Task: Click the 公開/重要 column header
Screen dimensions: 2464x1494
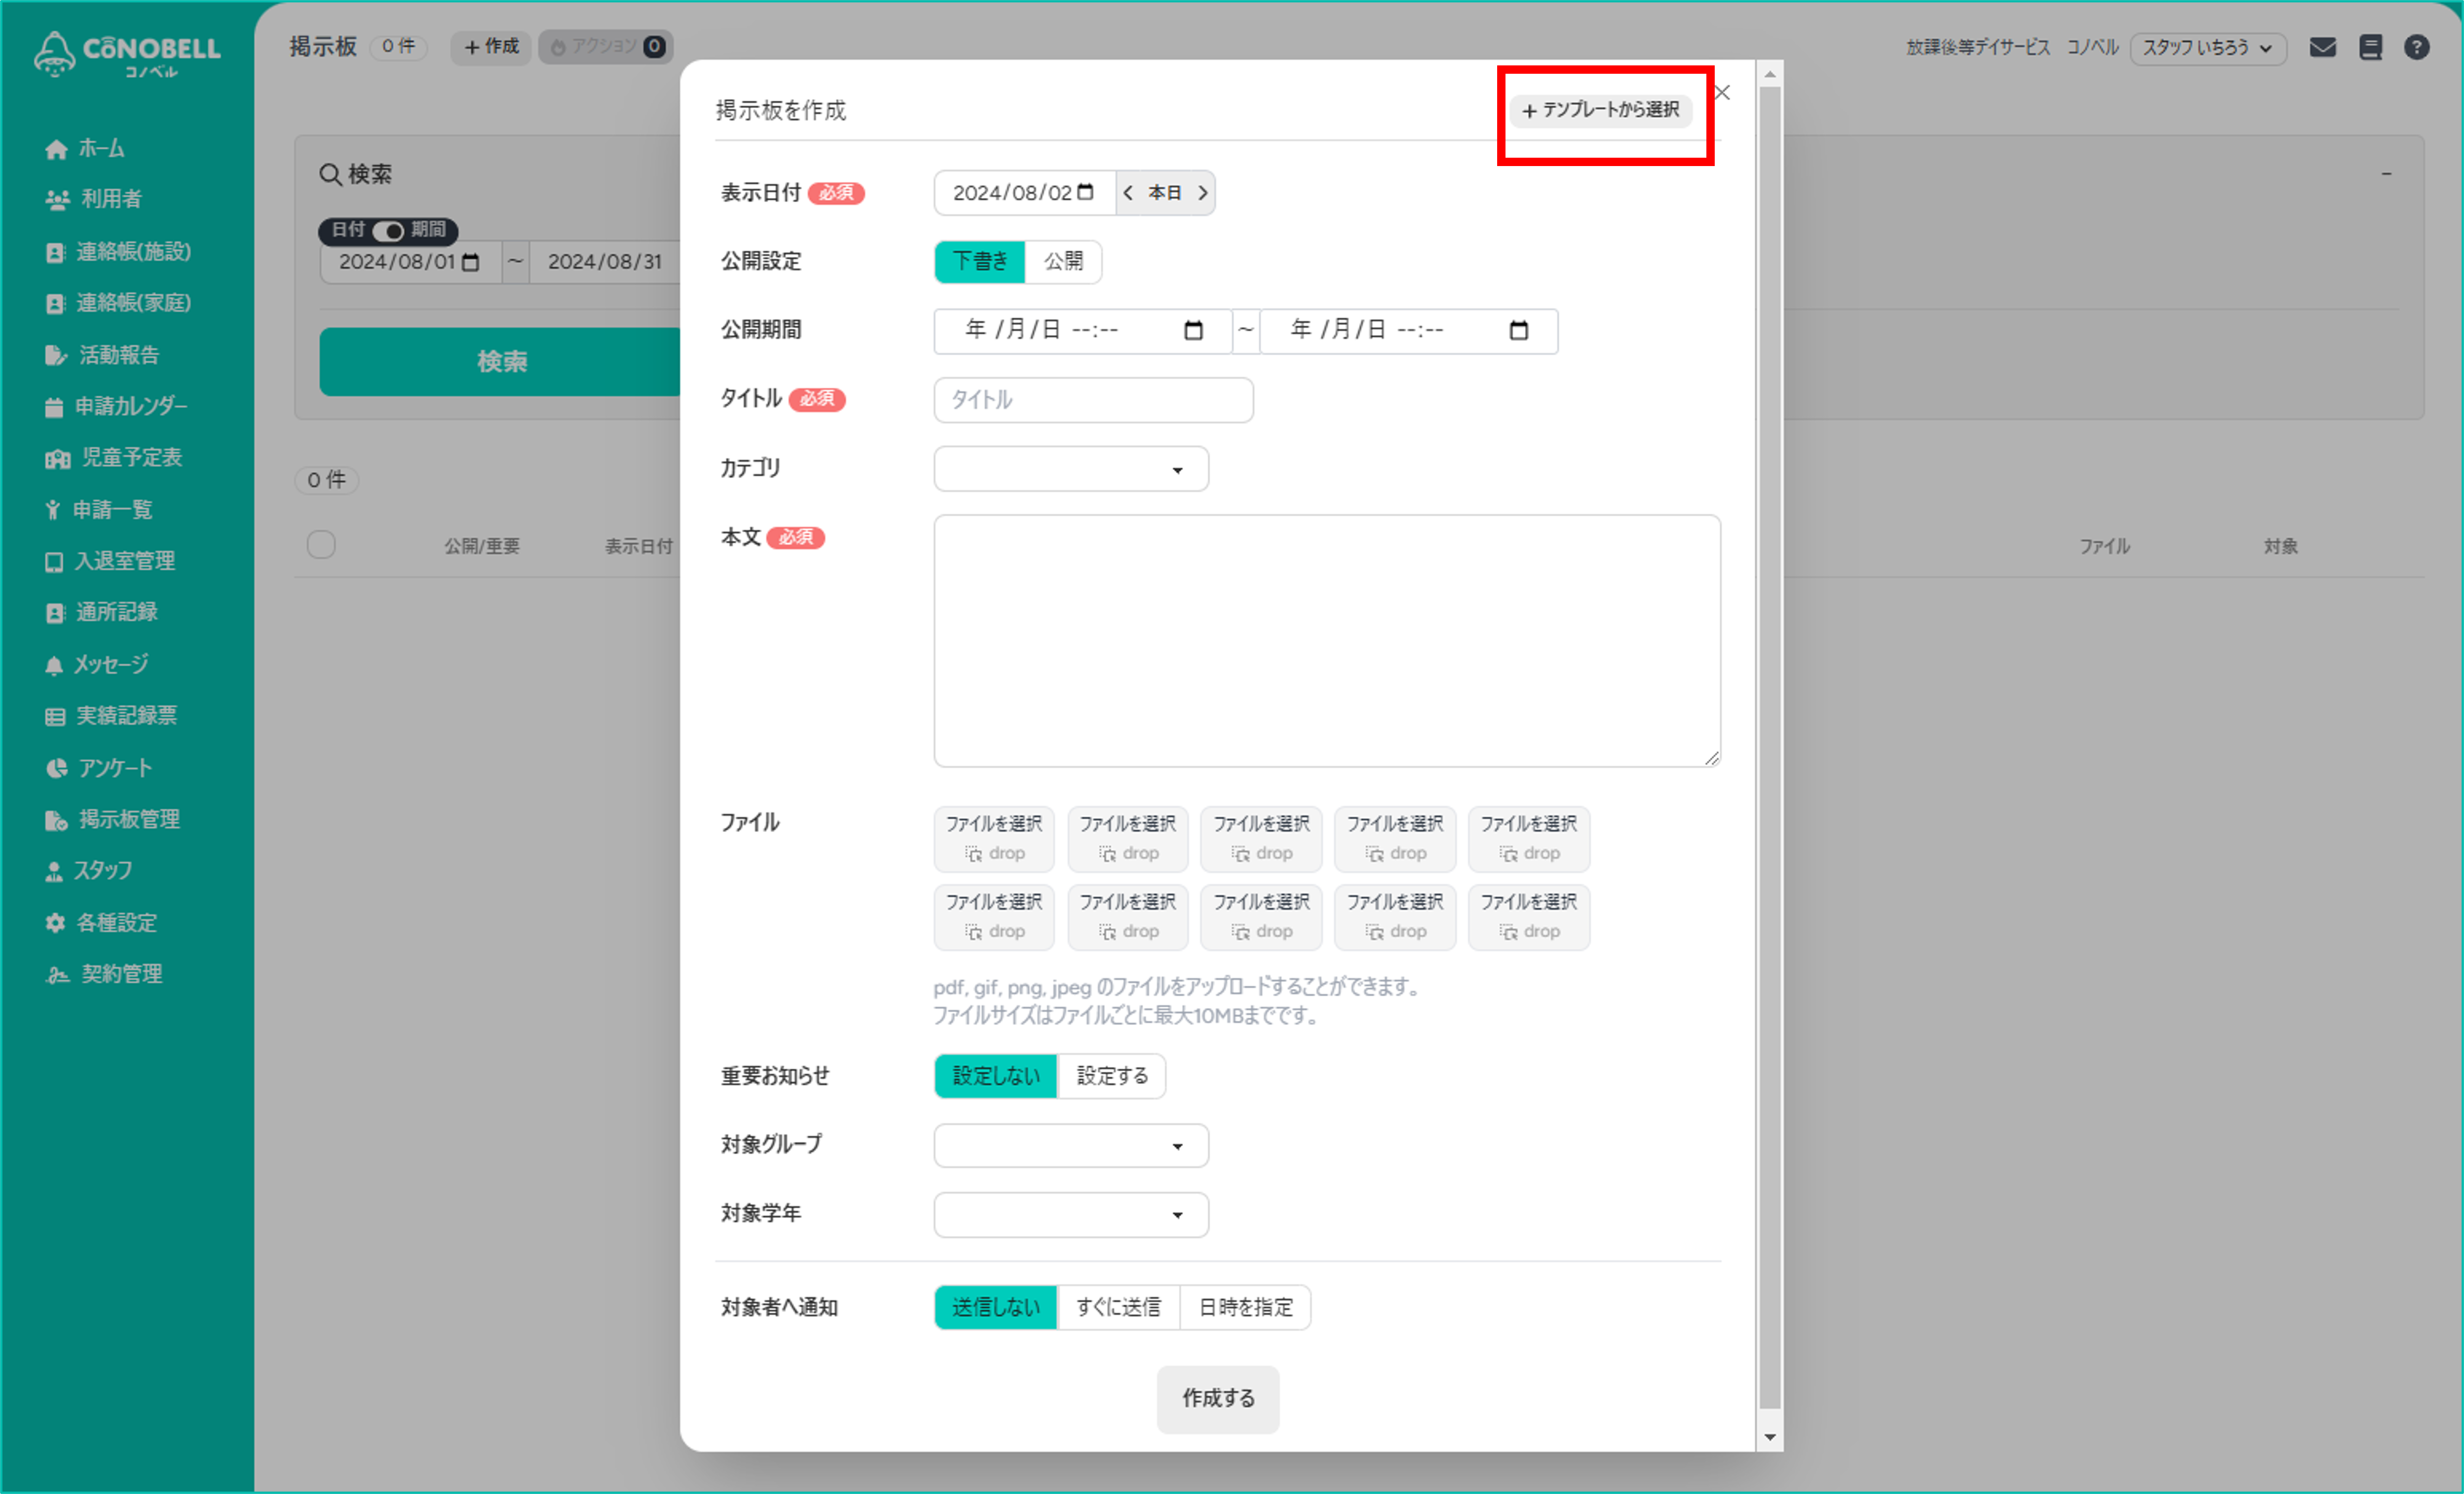Action: tap(482, 546)
